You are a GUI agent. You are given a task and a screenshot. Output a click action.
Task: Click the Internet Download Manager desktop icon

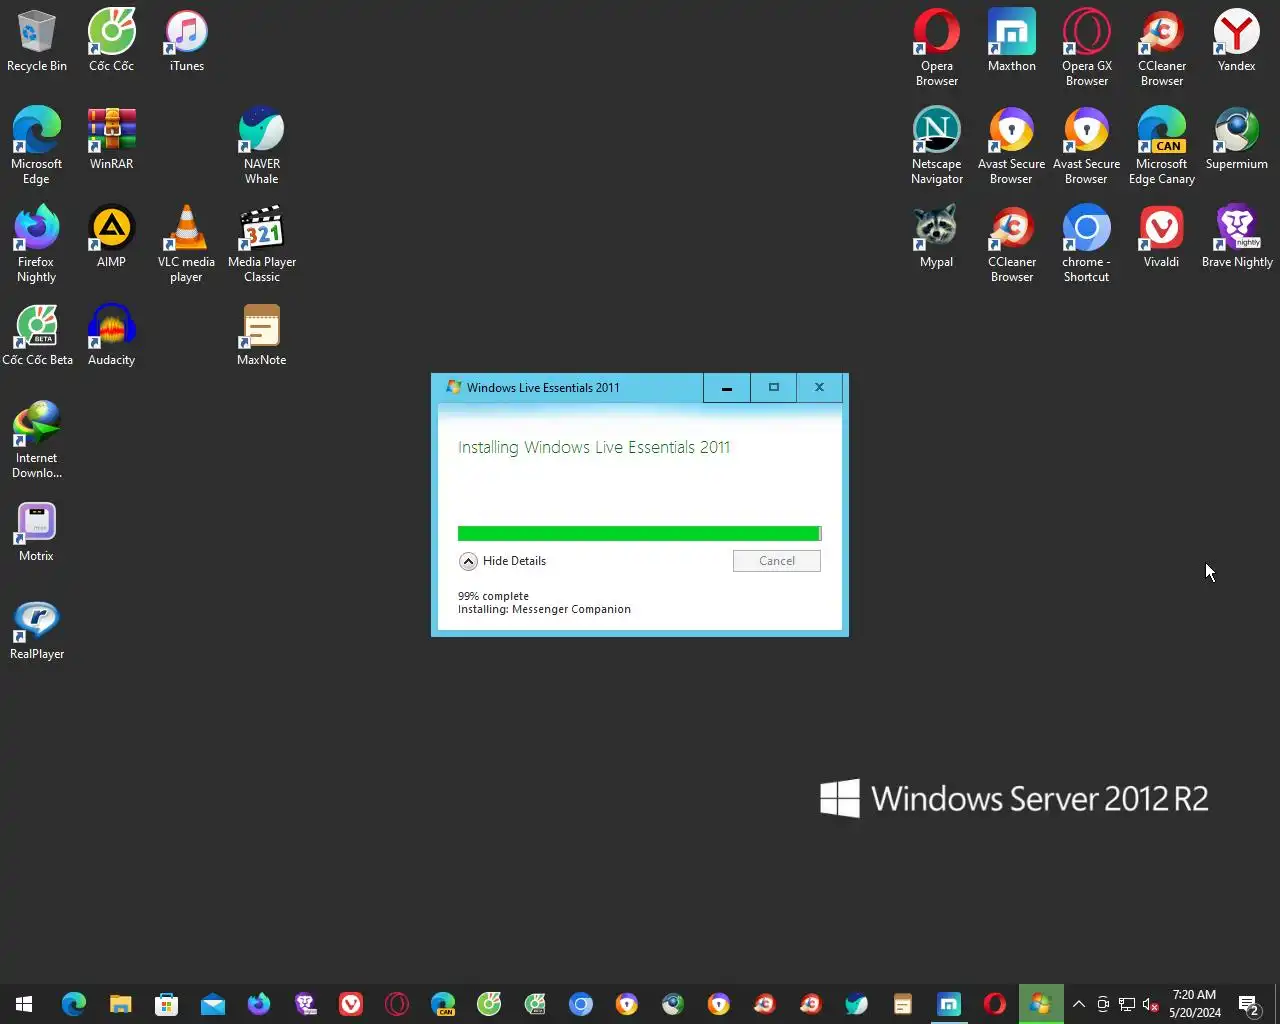coord(37,440)
